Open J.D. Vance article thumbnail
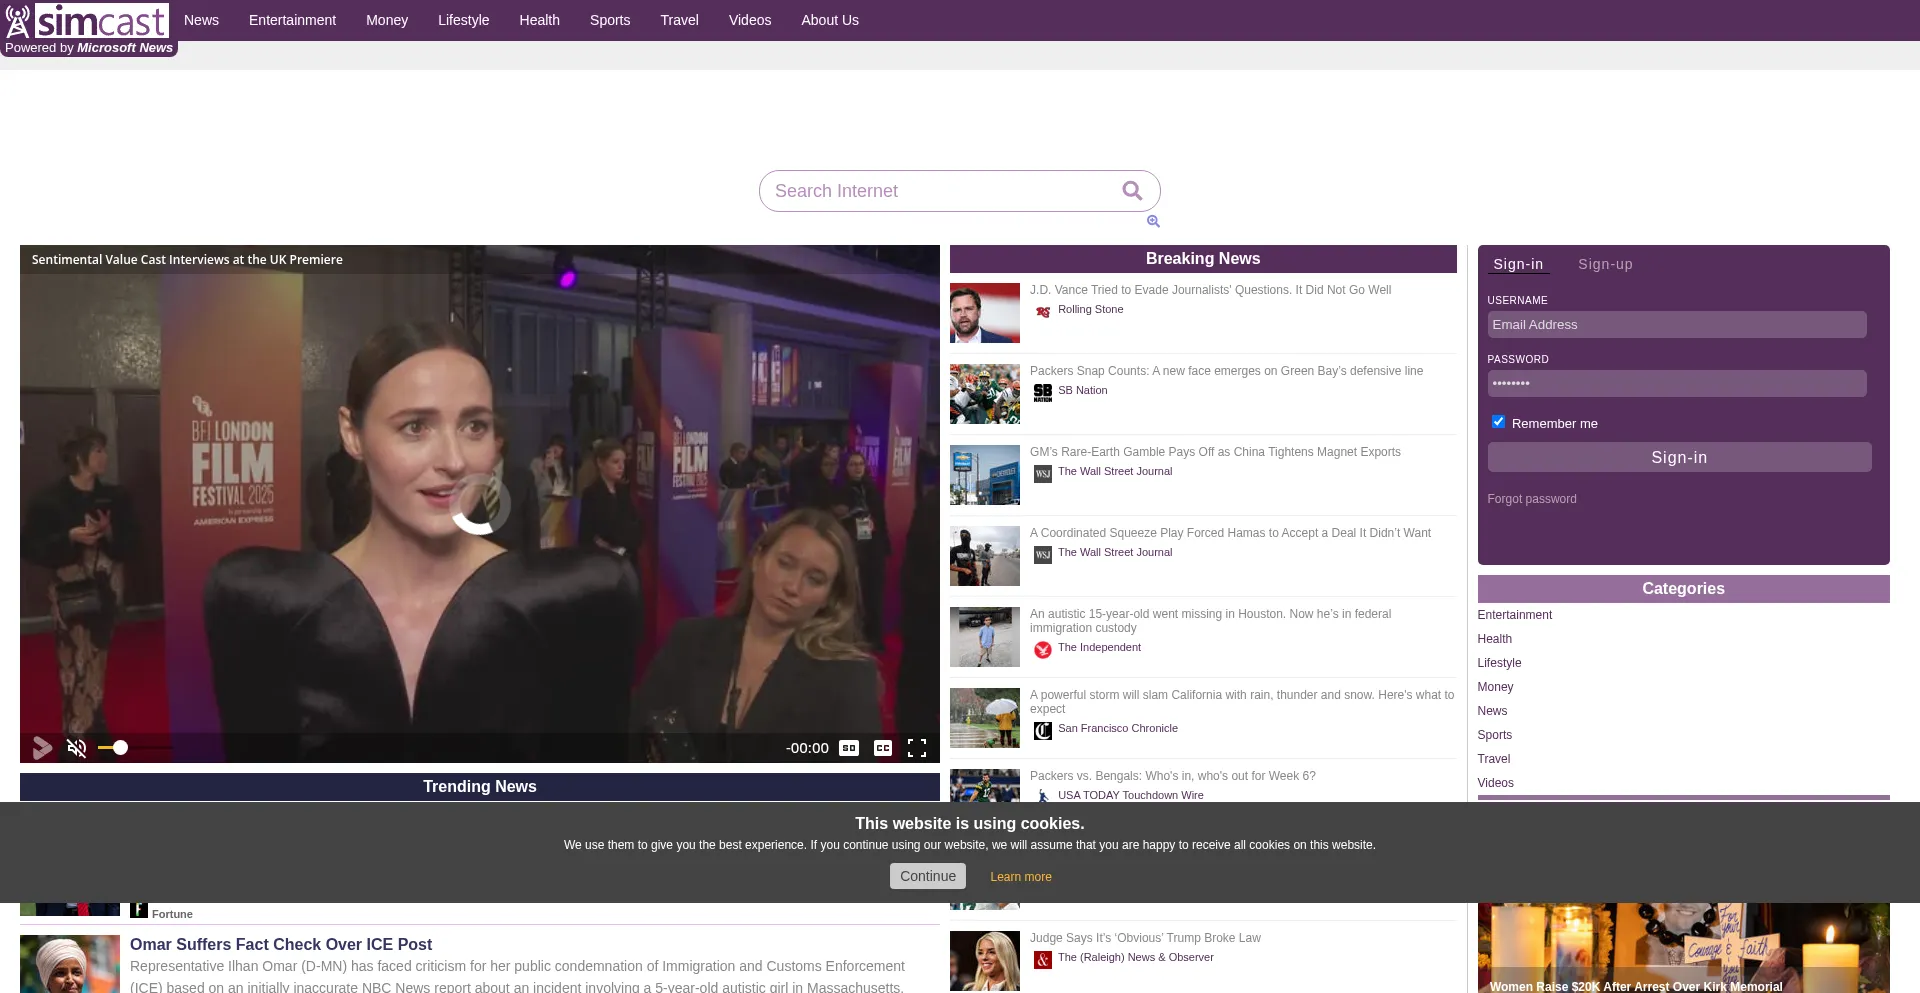The height and width of the screenshot is (993, 1920). pos(984,313)
